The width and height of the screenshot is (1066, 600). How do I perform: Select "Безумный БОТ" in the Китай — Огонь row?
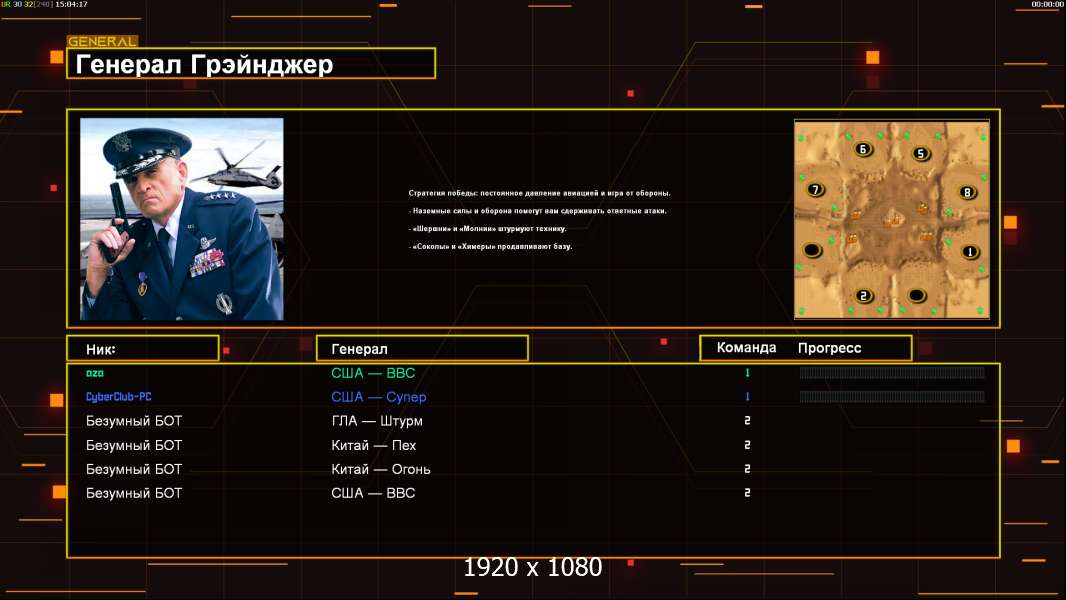point(134,469)
